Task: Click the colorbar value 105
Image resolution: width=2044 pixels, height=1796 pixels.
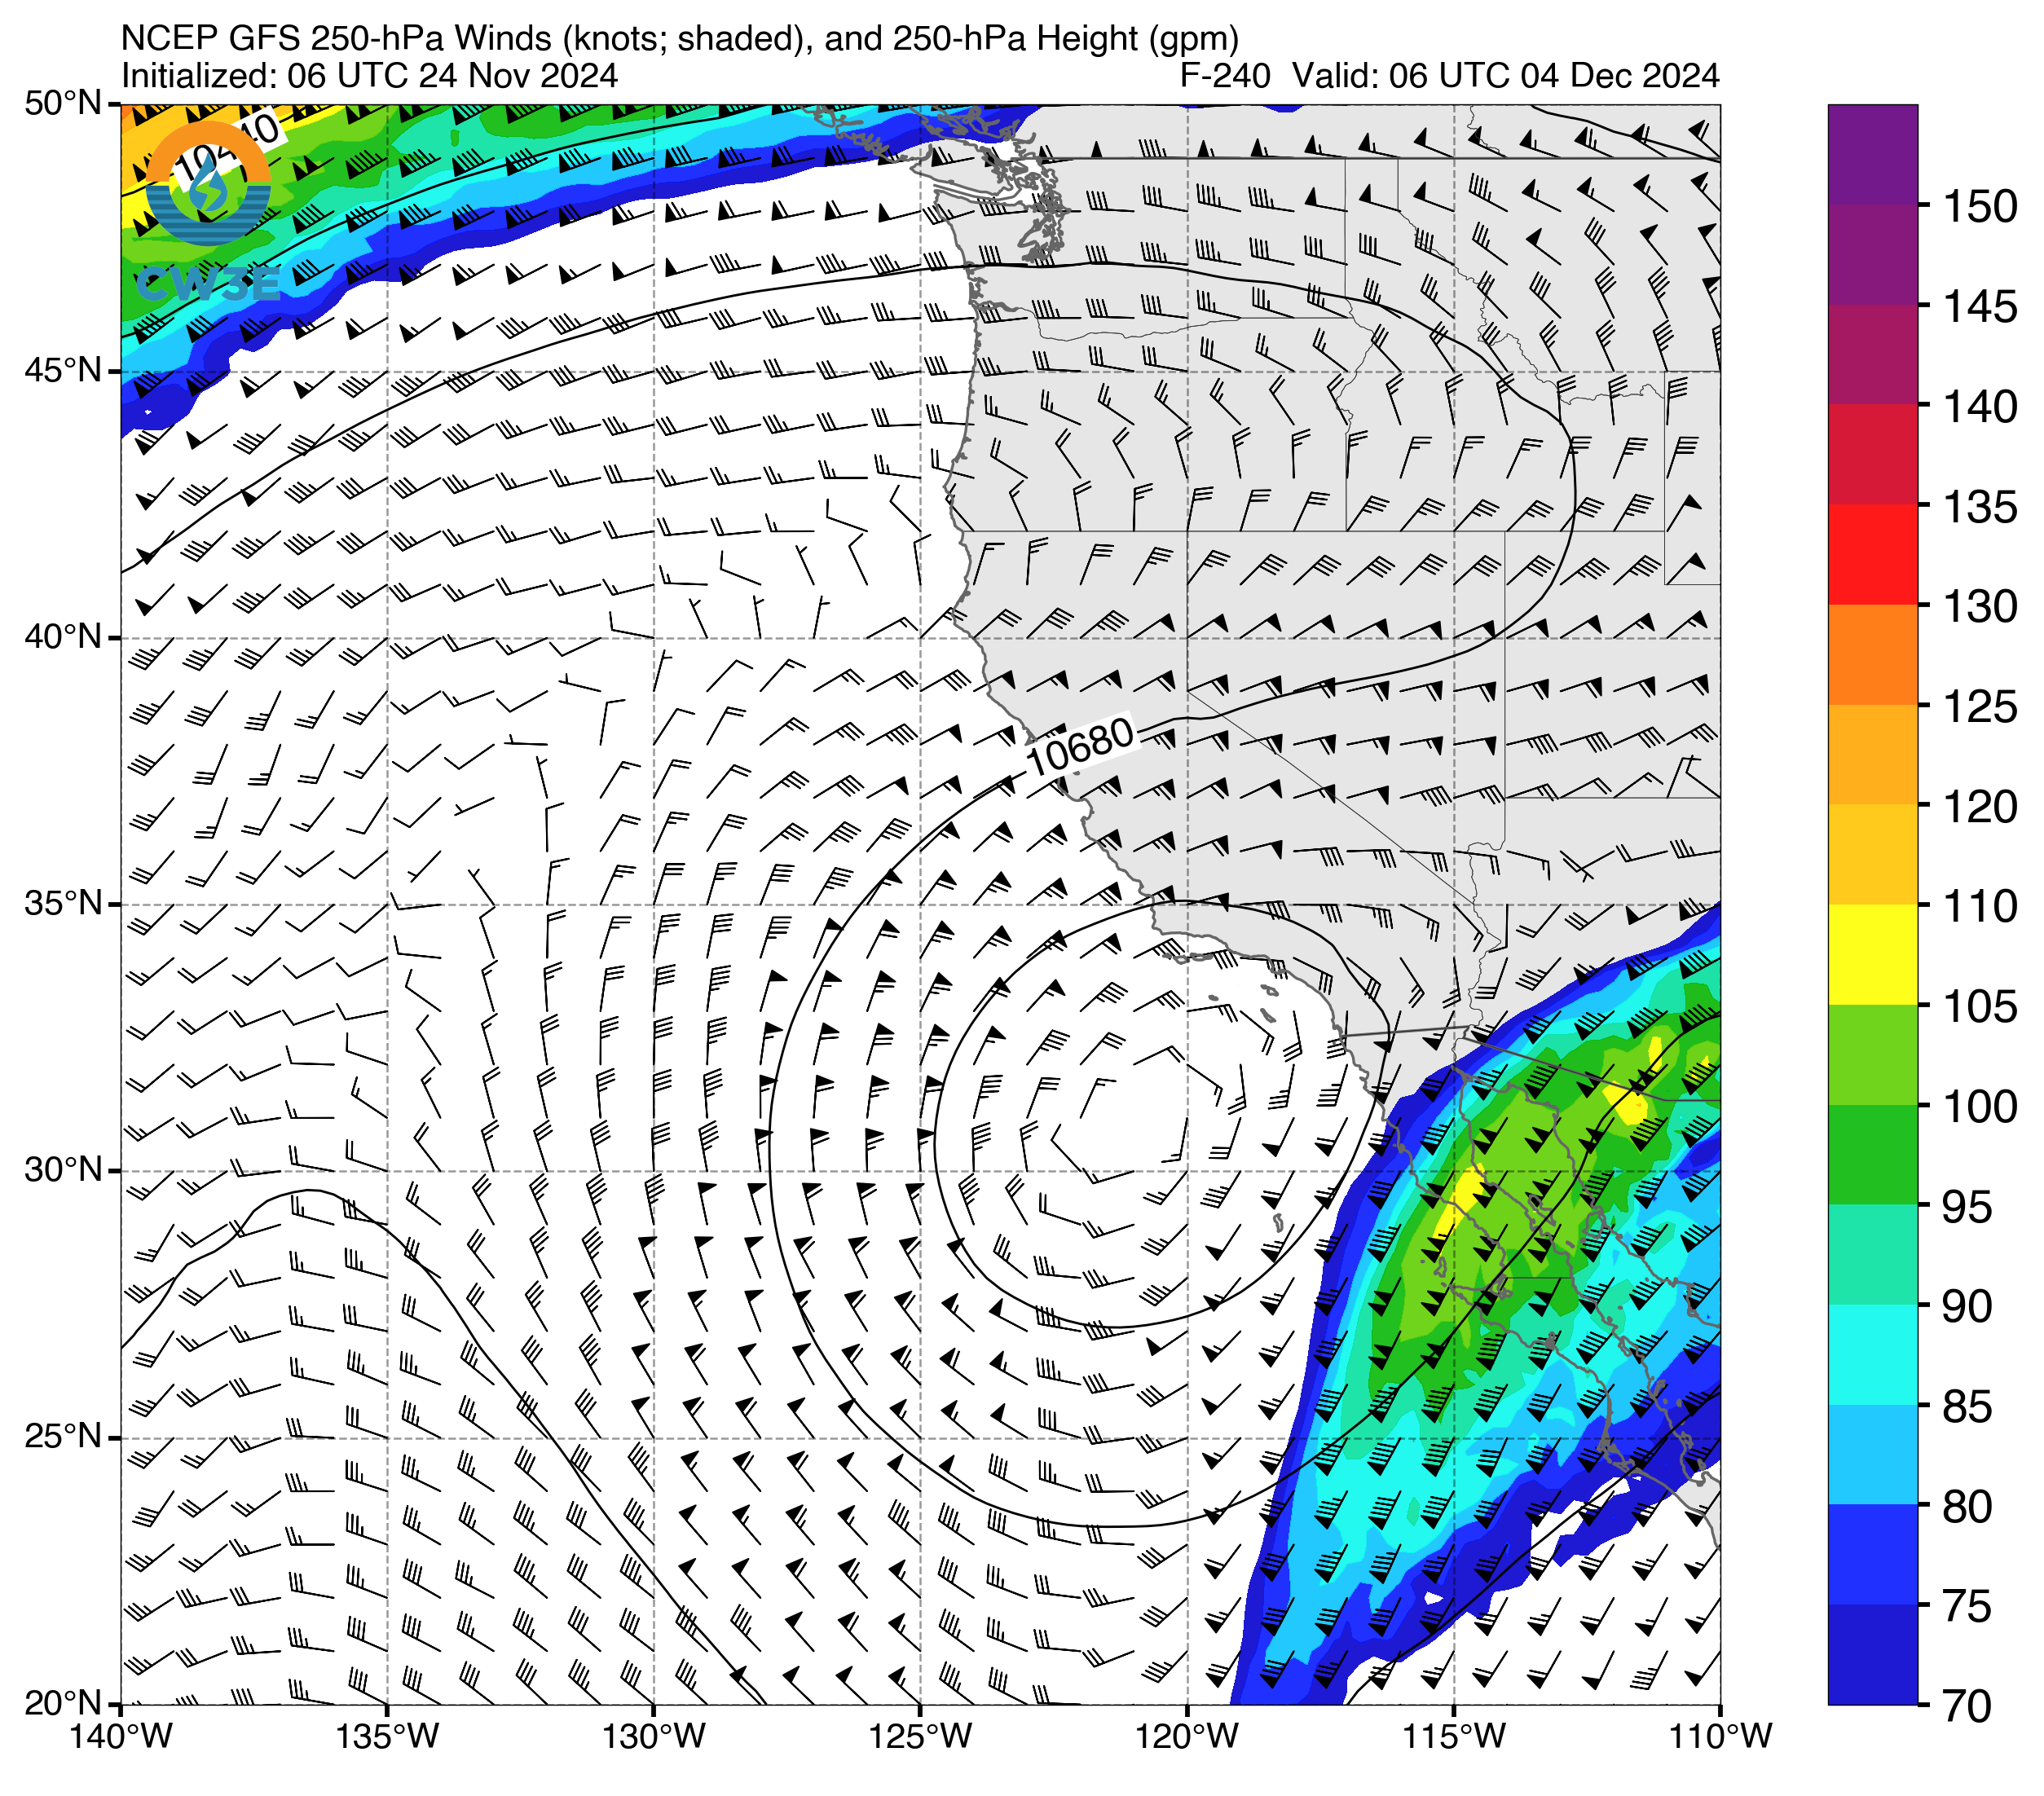Action: [x=1980, y=1006]
